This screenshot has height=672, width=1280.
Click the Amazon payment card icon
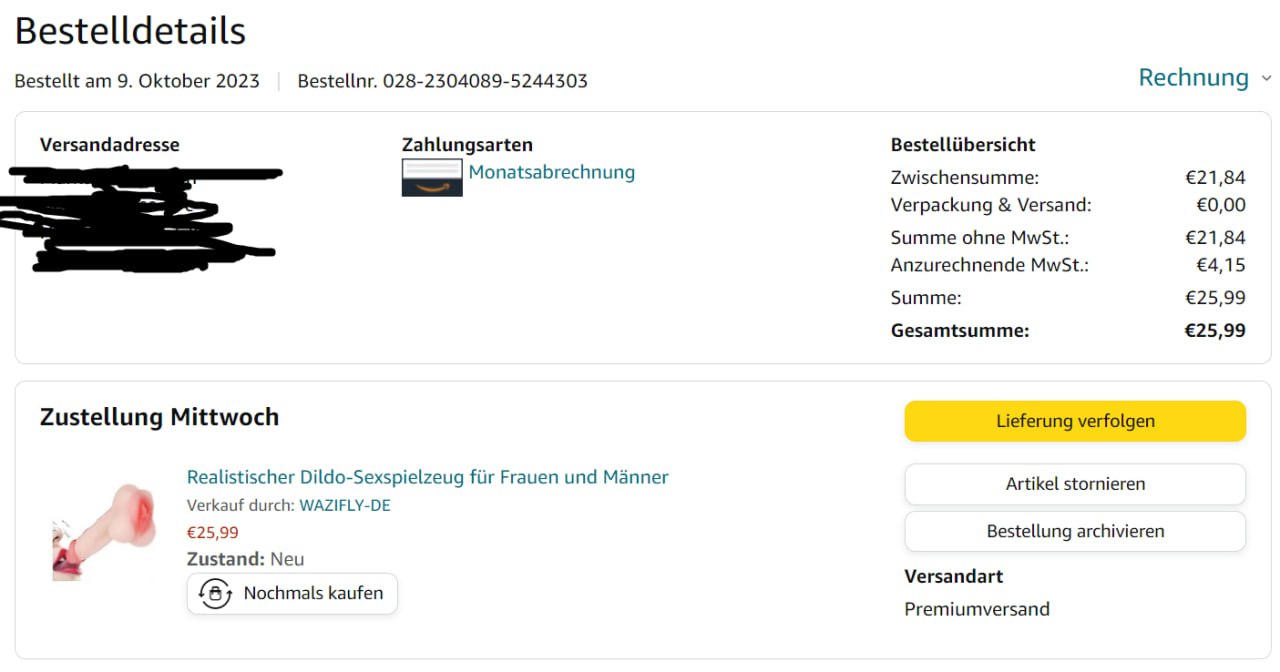point(432,177)
